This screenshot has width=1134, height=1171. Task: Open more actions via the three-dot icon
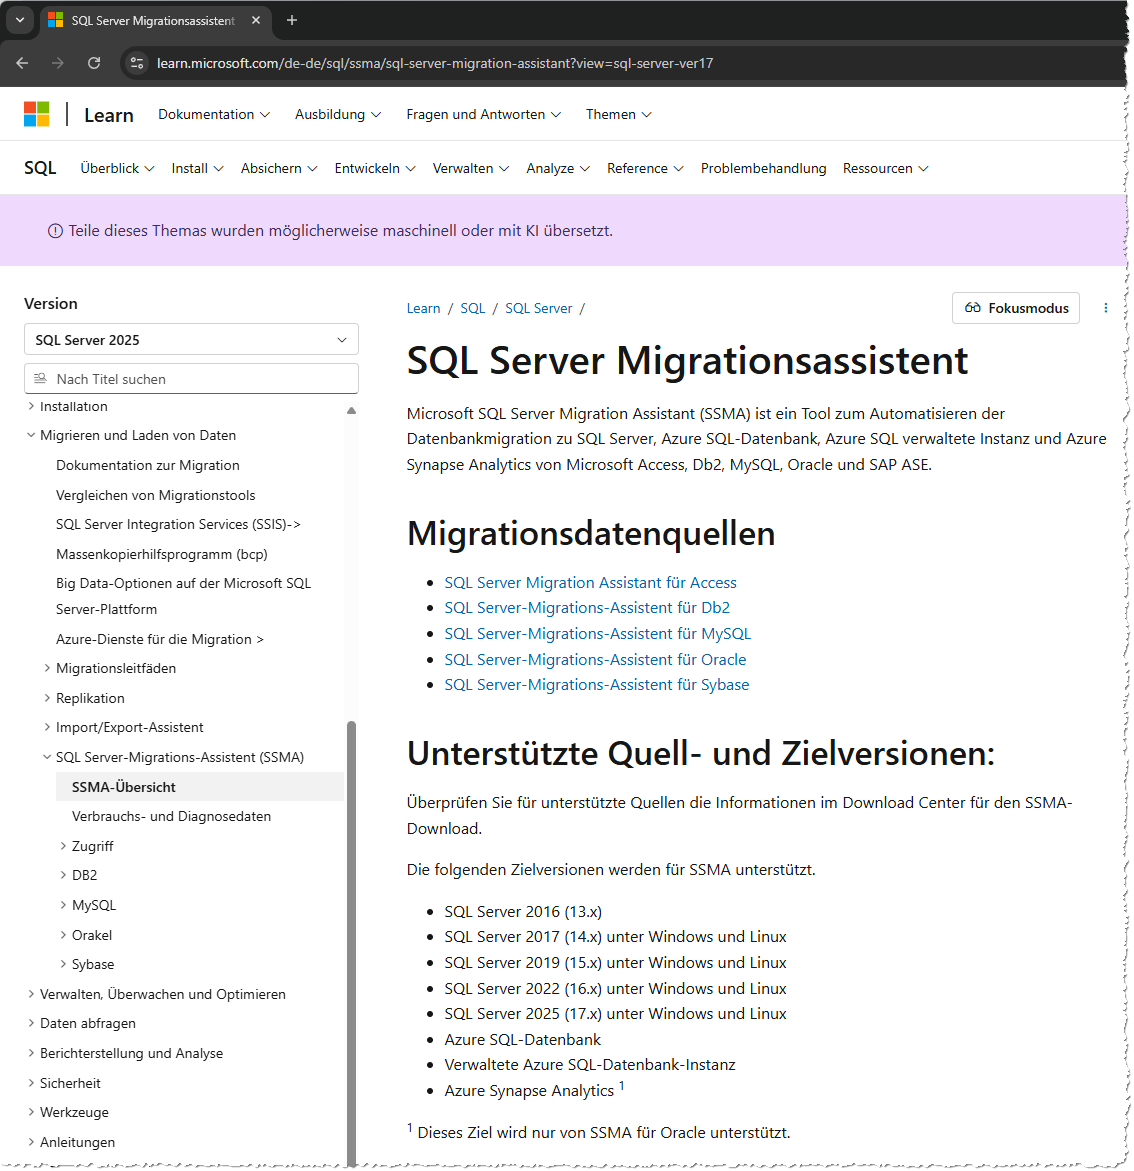point(1105,308)
